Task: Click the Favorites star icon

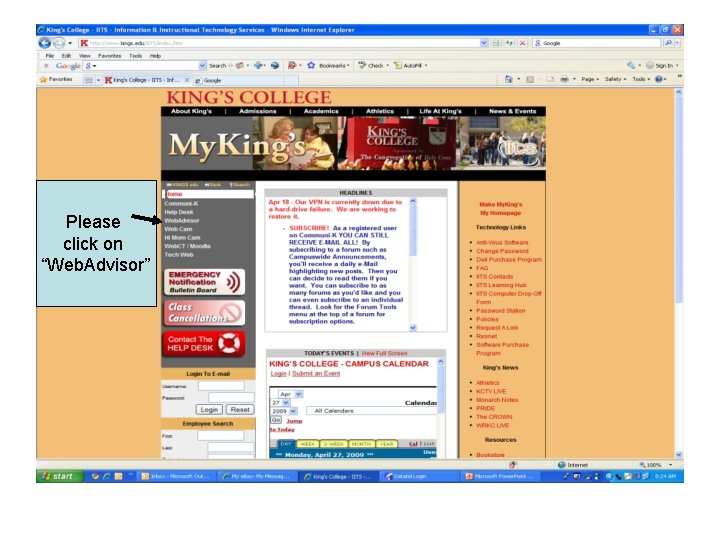Action: point(44,79)
